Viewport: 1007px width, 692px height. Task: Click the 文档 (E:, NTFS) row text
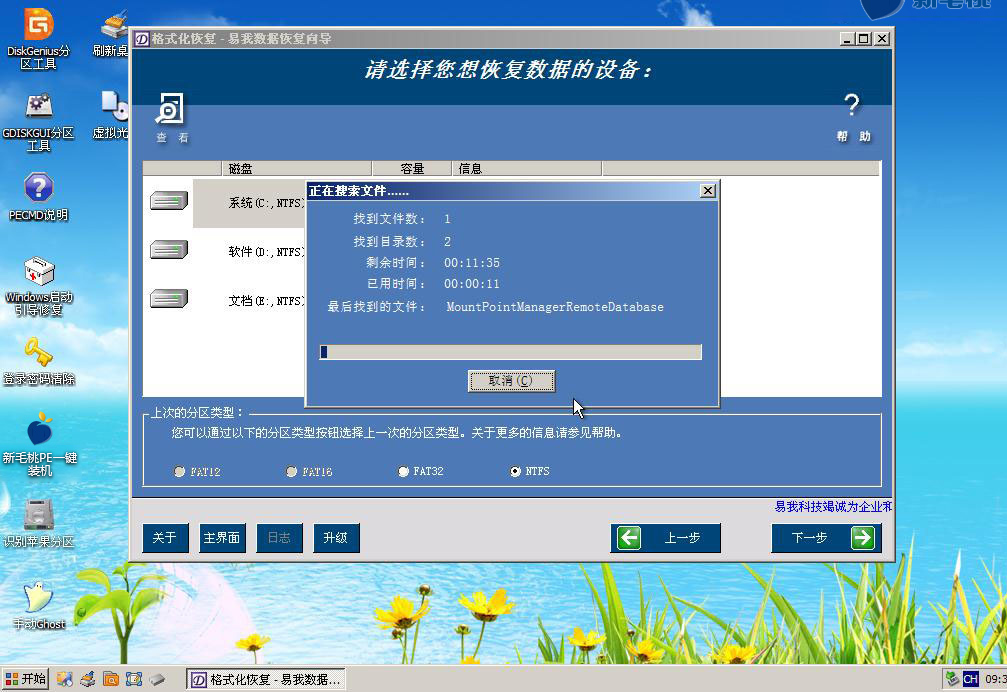coord(266,300)
